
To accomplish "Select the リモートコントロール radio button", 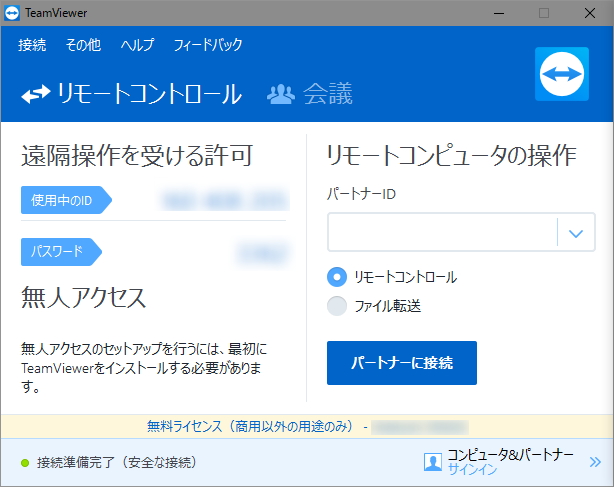I will (337, 277).
